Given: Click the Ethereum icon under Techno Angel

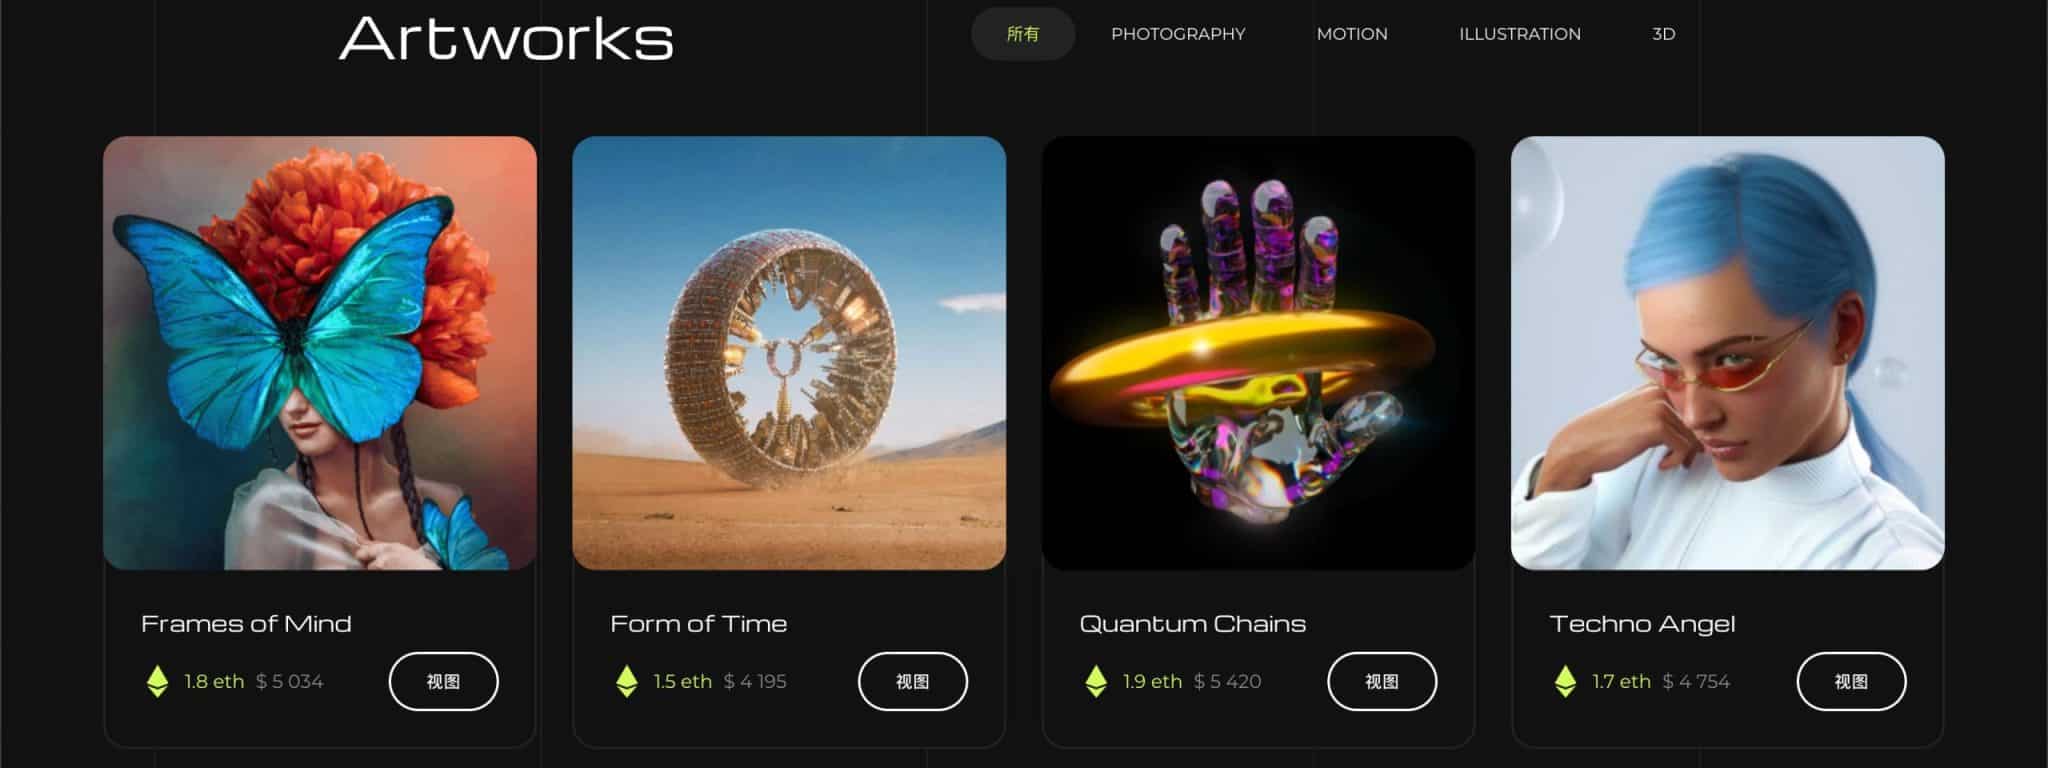Looking at the screenshot, I should [1566, 681].
